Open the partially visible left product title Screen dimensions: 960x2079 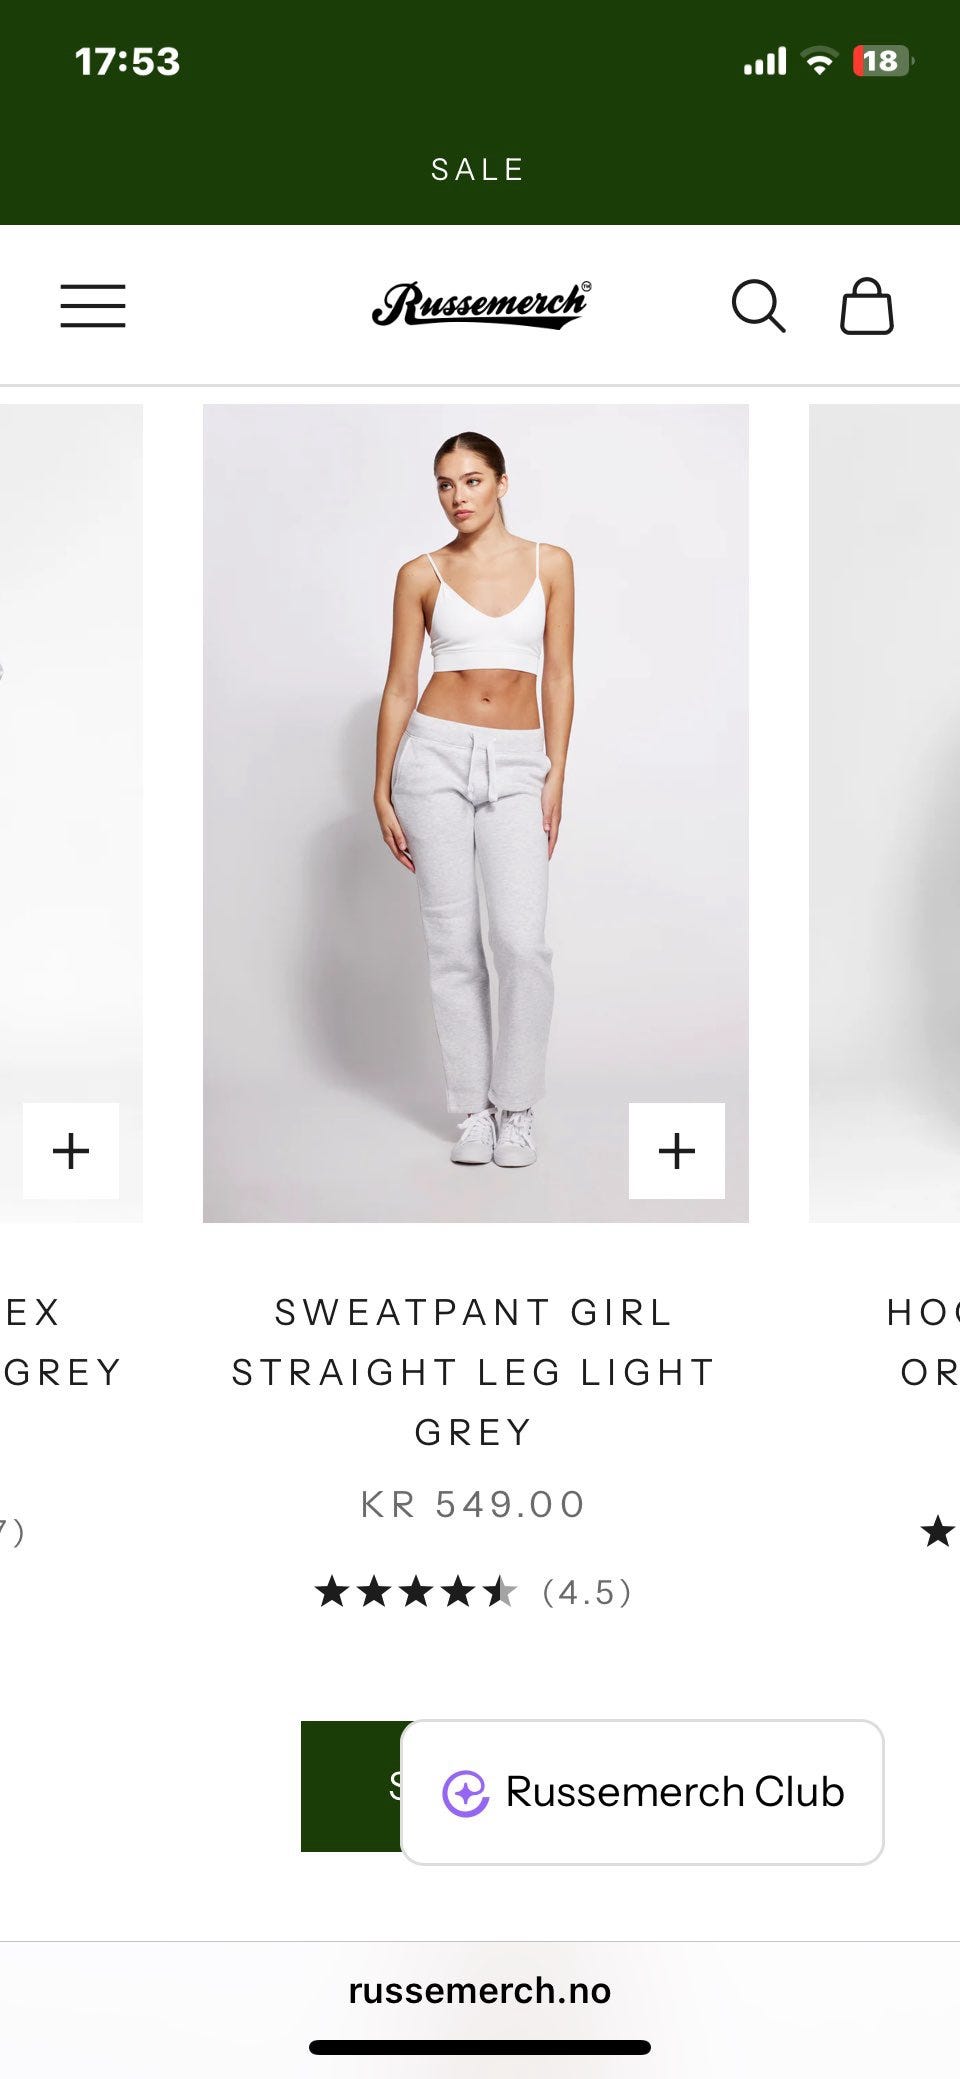click(62, 1342)
